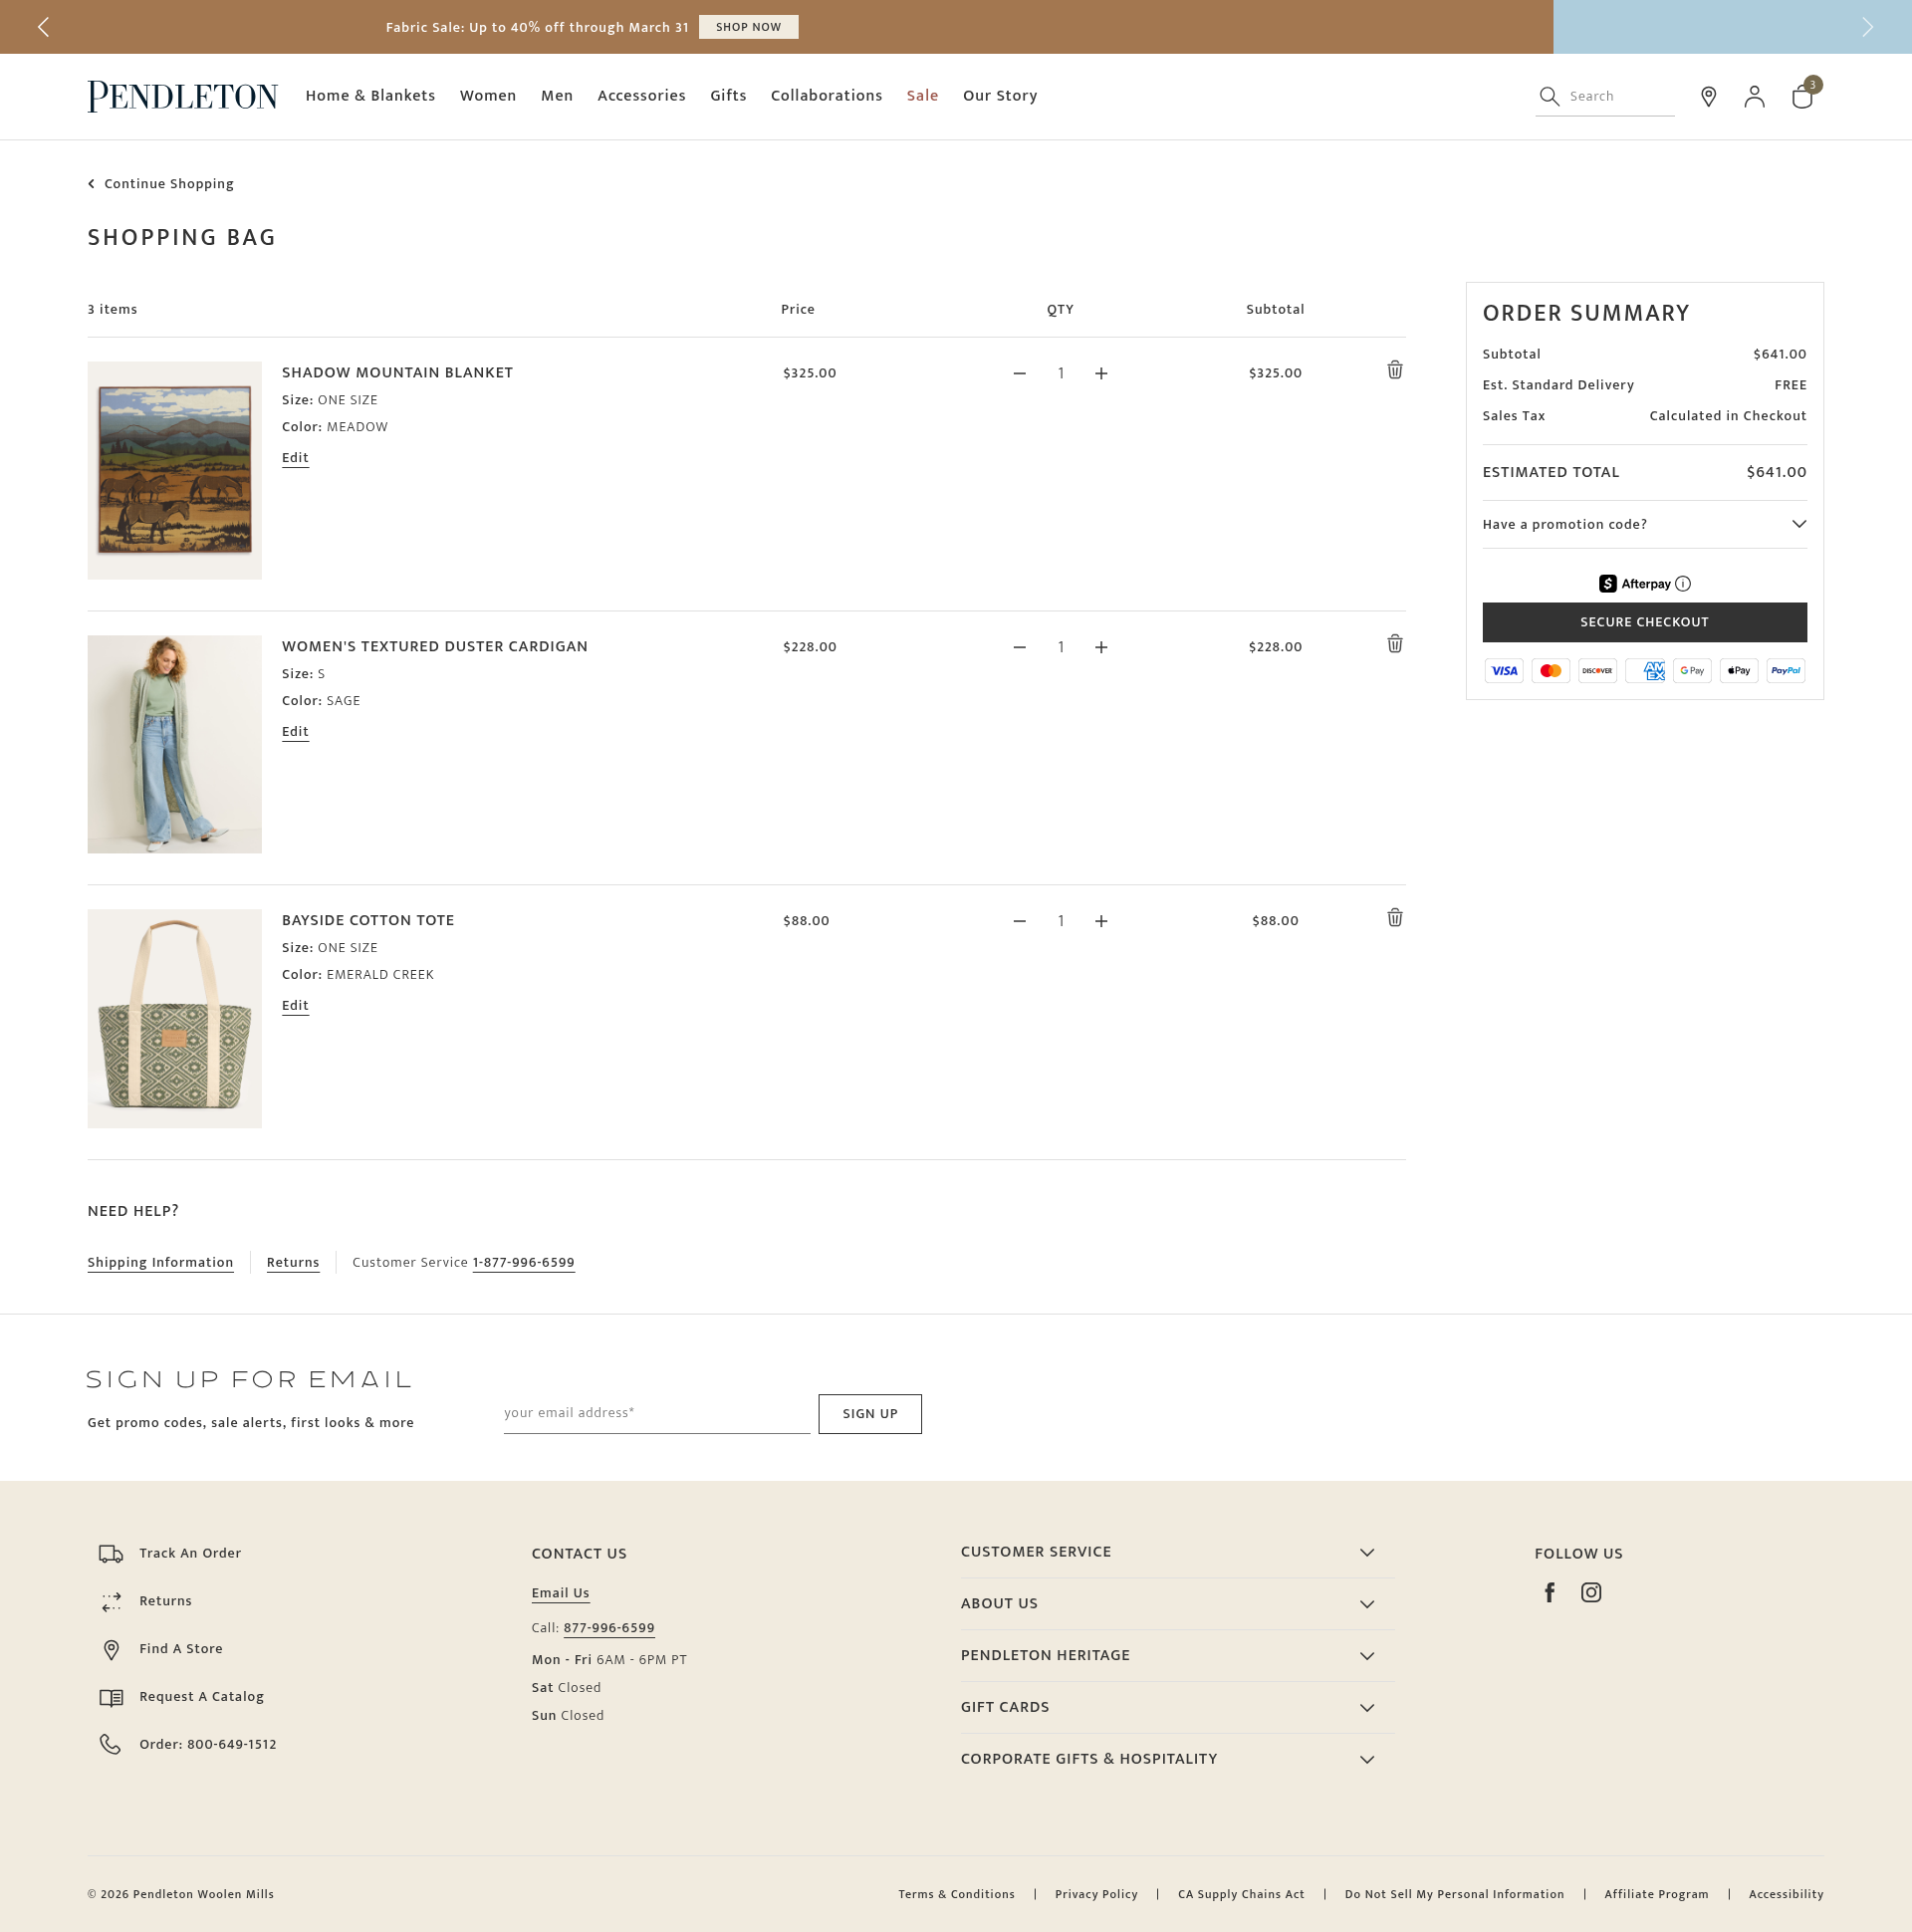Image resolution: width=1912 pixels, height=1932 pixels.
Task: Click the shopping bag icon in header
Action: pos(1802,97)
